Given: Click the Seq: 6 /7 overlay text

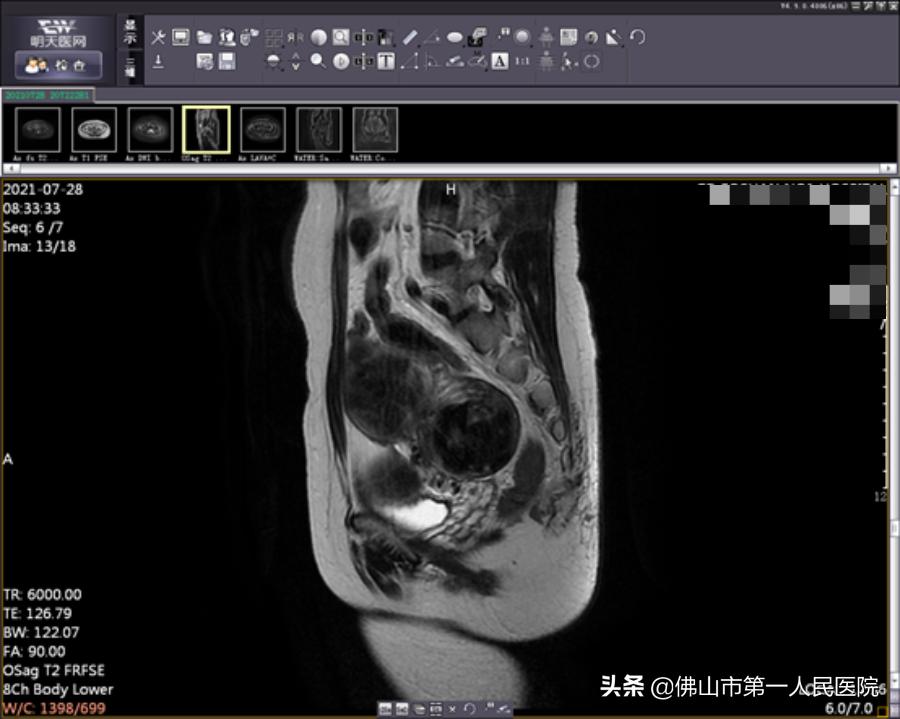Looking at the screenshot, I should [x=33, y=227].
